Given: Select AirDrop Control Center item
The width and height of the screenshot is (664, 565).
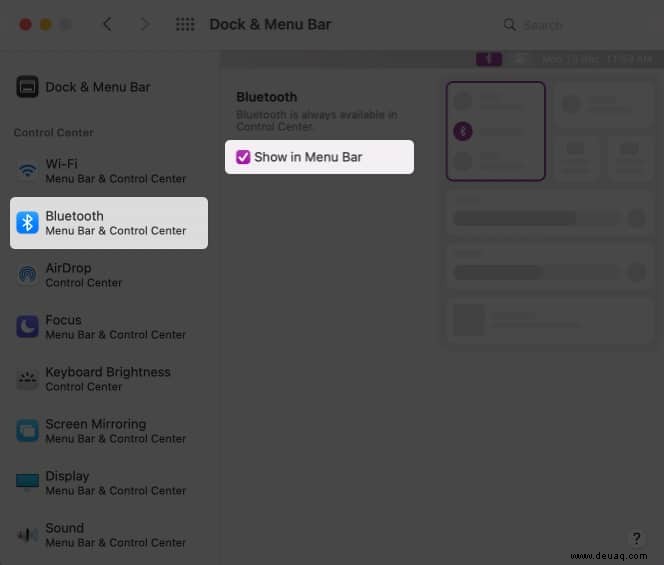Looking at the screenshot, I should [x=109, y=275].
